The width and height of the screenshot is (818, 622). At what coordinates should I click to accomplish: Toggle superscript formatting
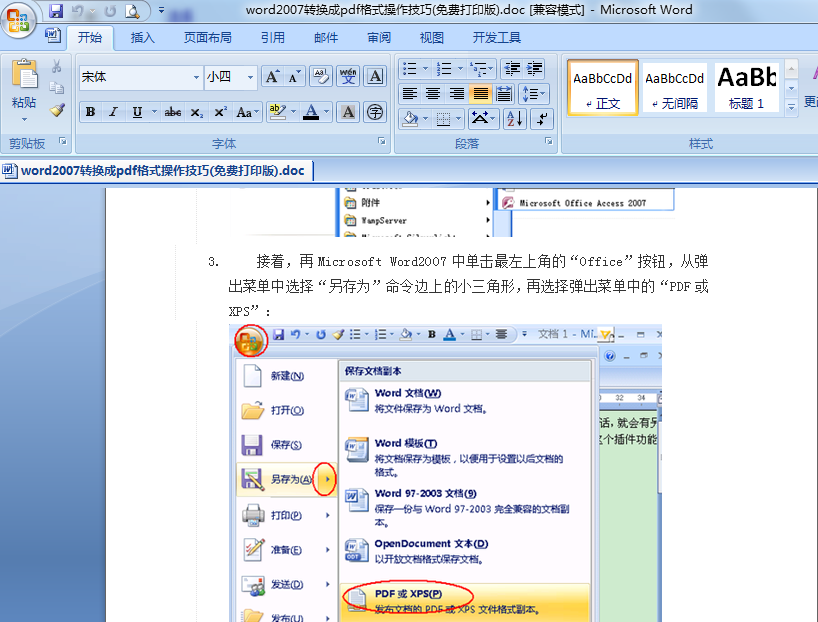[220, 112]
